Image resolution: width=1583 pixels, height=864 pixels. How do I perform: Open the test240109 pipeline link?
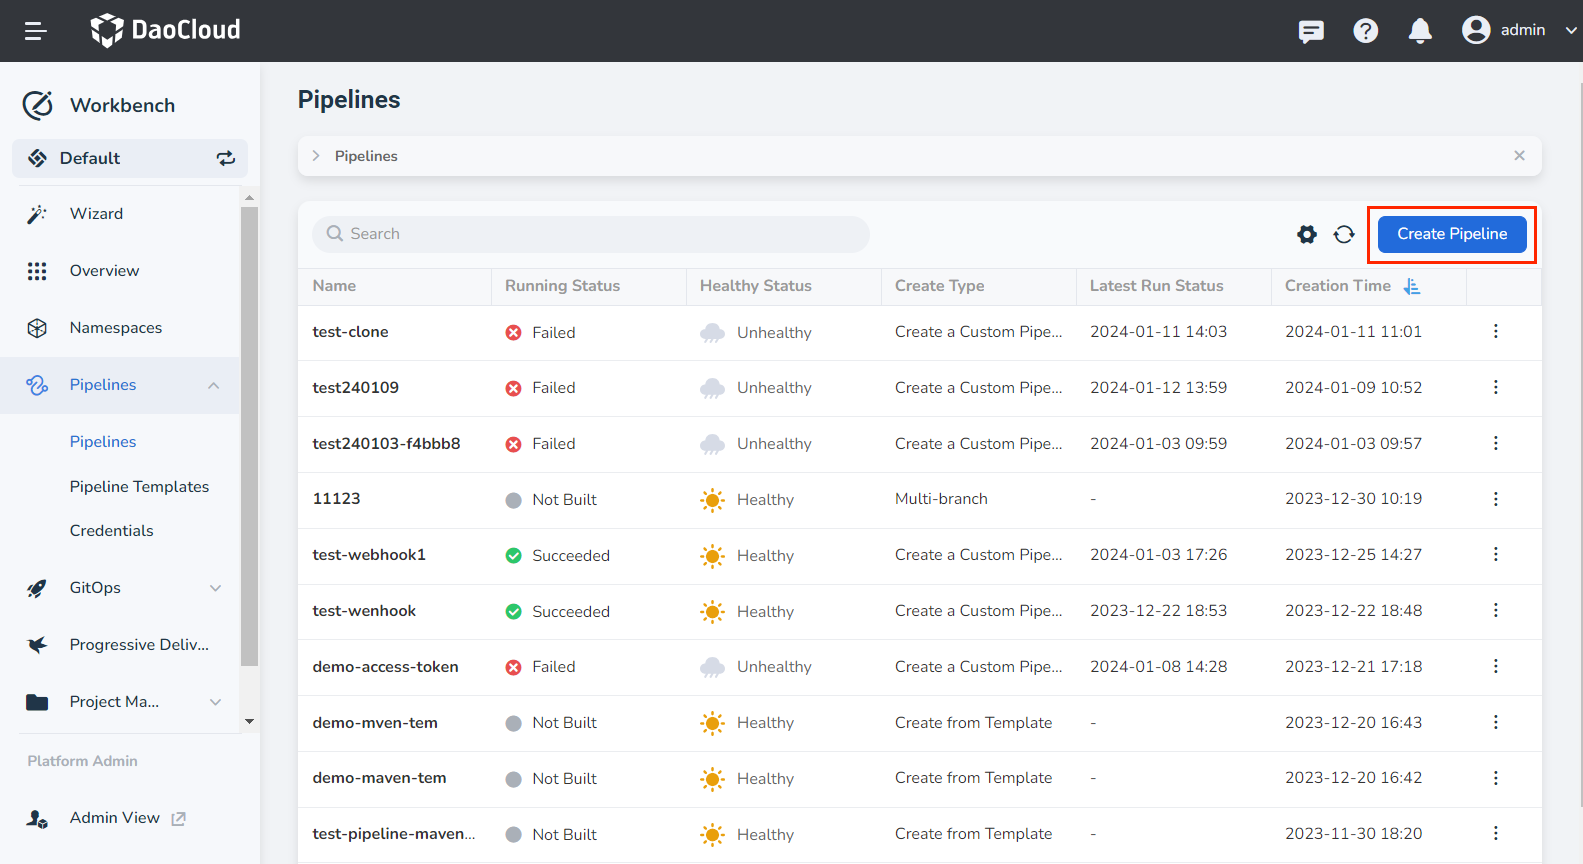pyautogui.click(x=355, y=388)
